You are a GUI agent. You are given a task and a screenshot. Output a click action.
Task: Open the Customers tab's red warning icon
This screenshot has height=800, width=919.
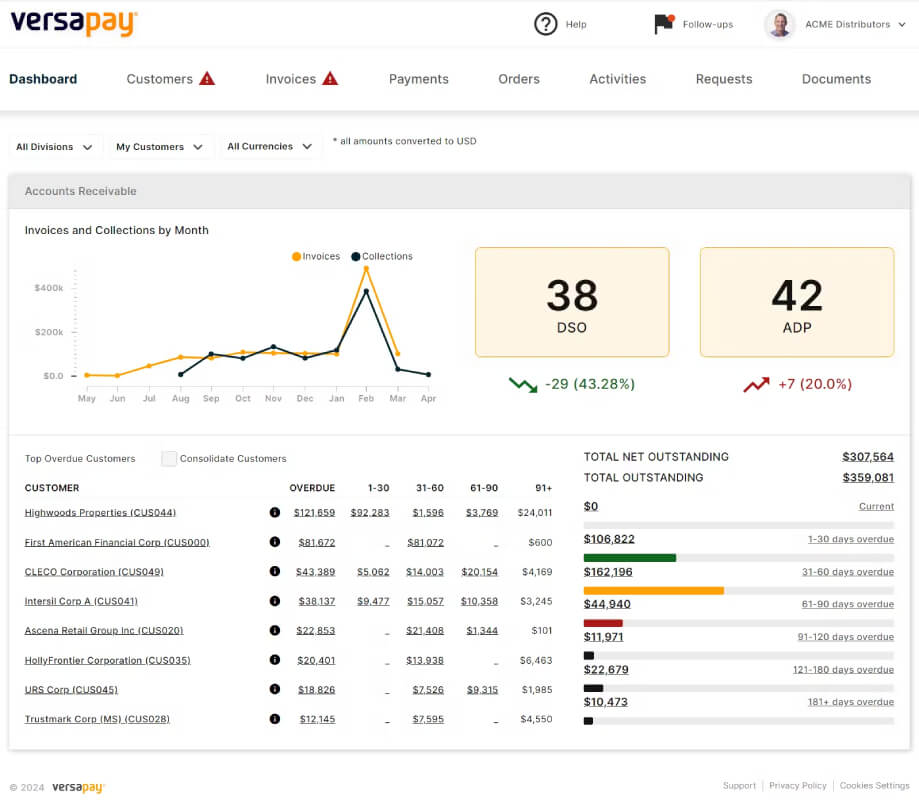click(x=207, y=78)
